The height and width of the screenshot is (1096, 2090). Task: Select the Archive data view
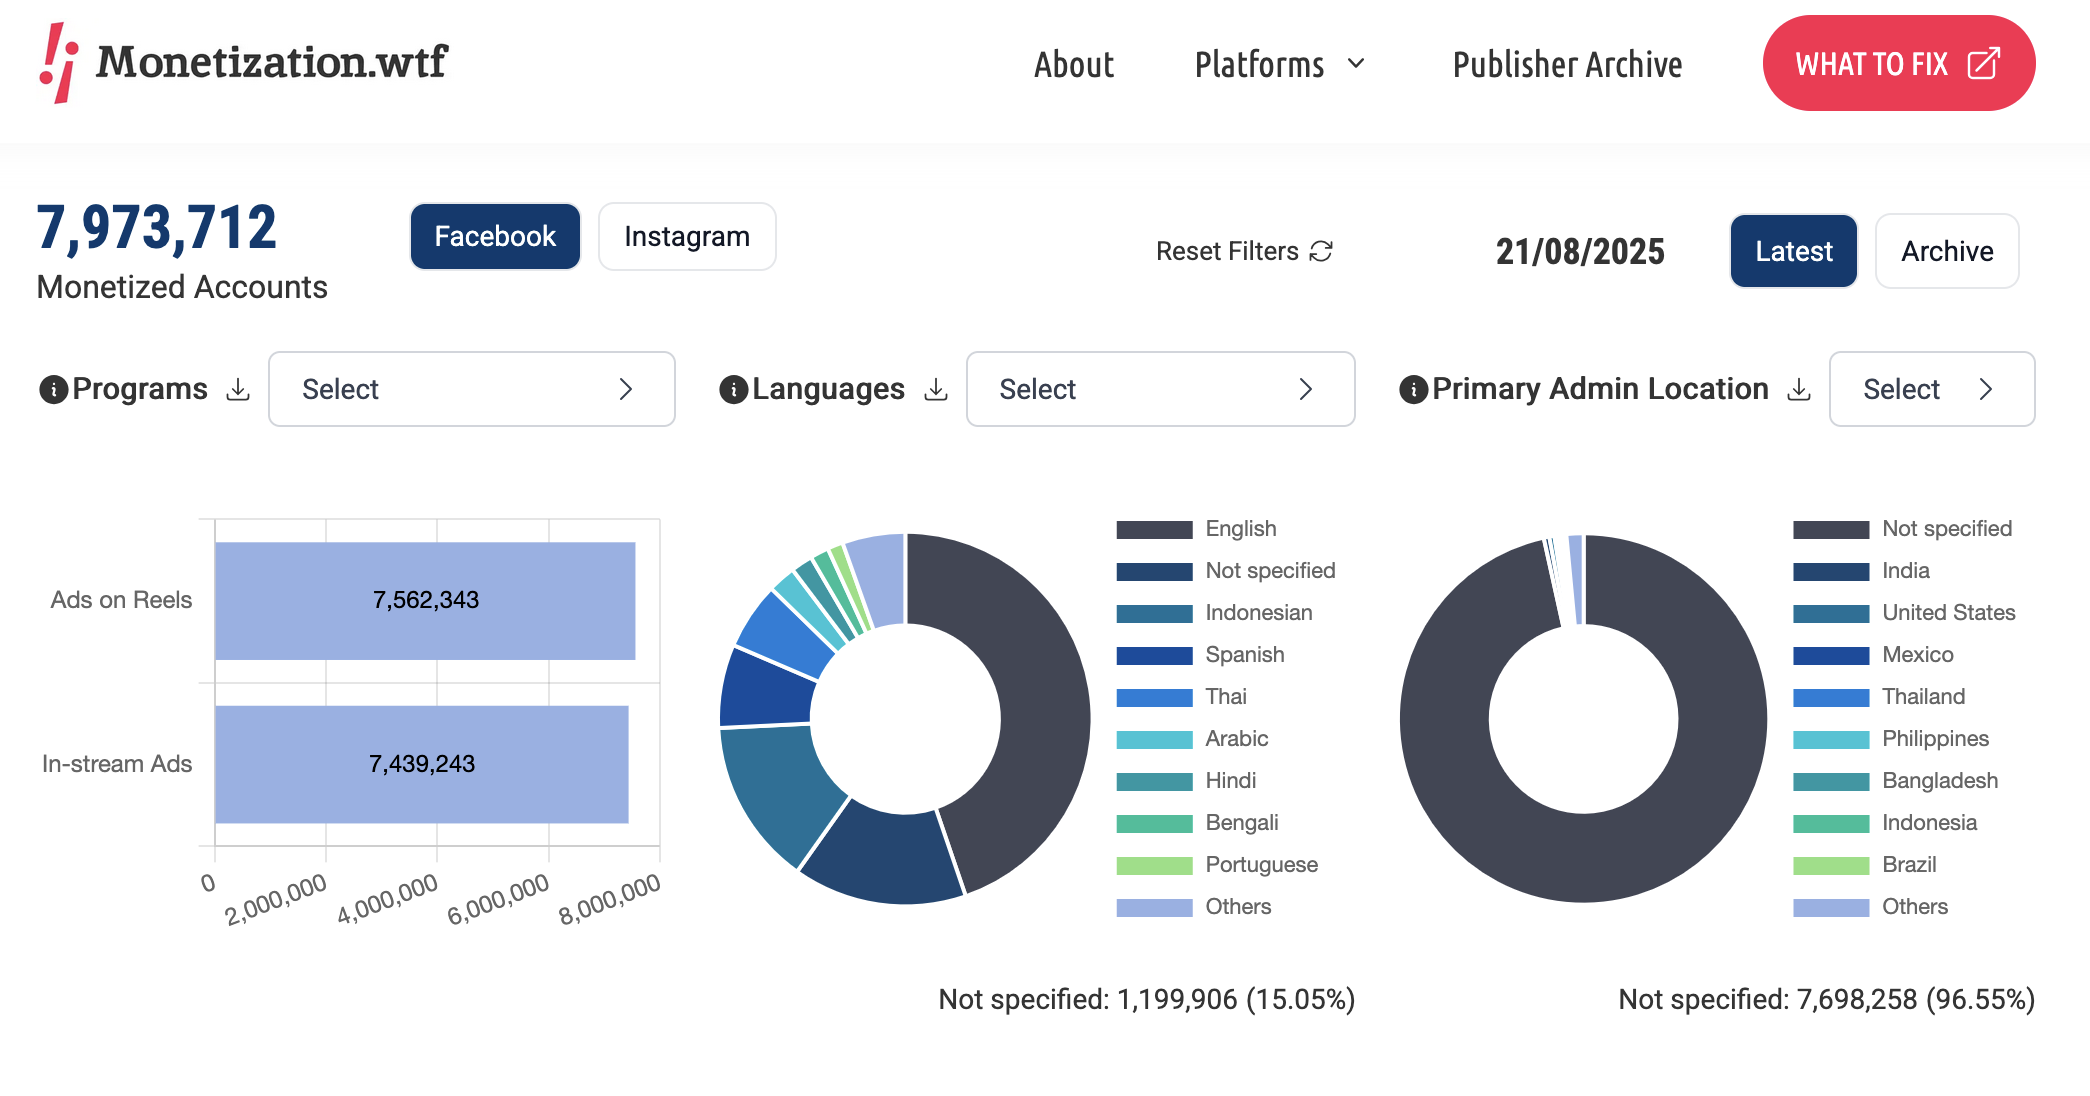(1947, 251)
